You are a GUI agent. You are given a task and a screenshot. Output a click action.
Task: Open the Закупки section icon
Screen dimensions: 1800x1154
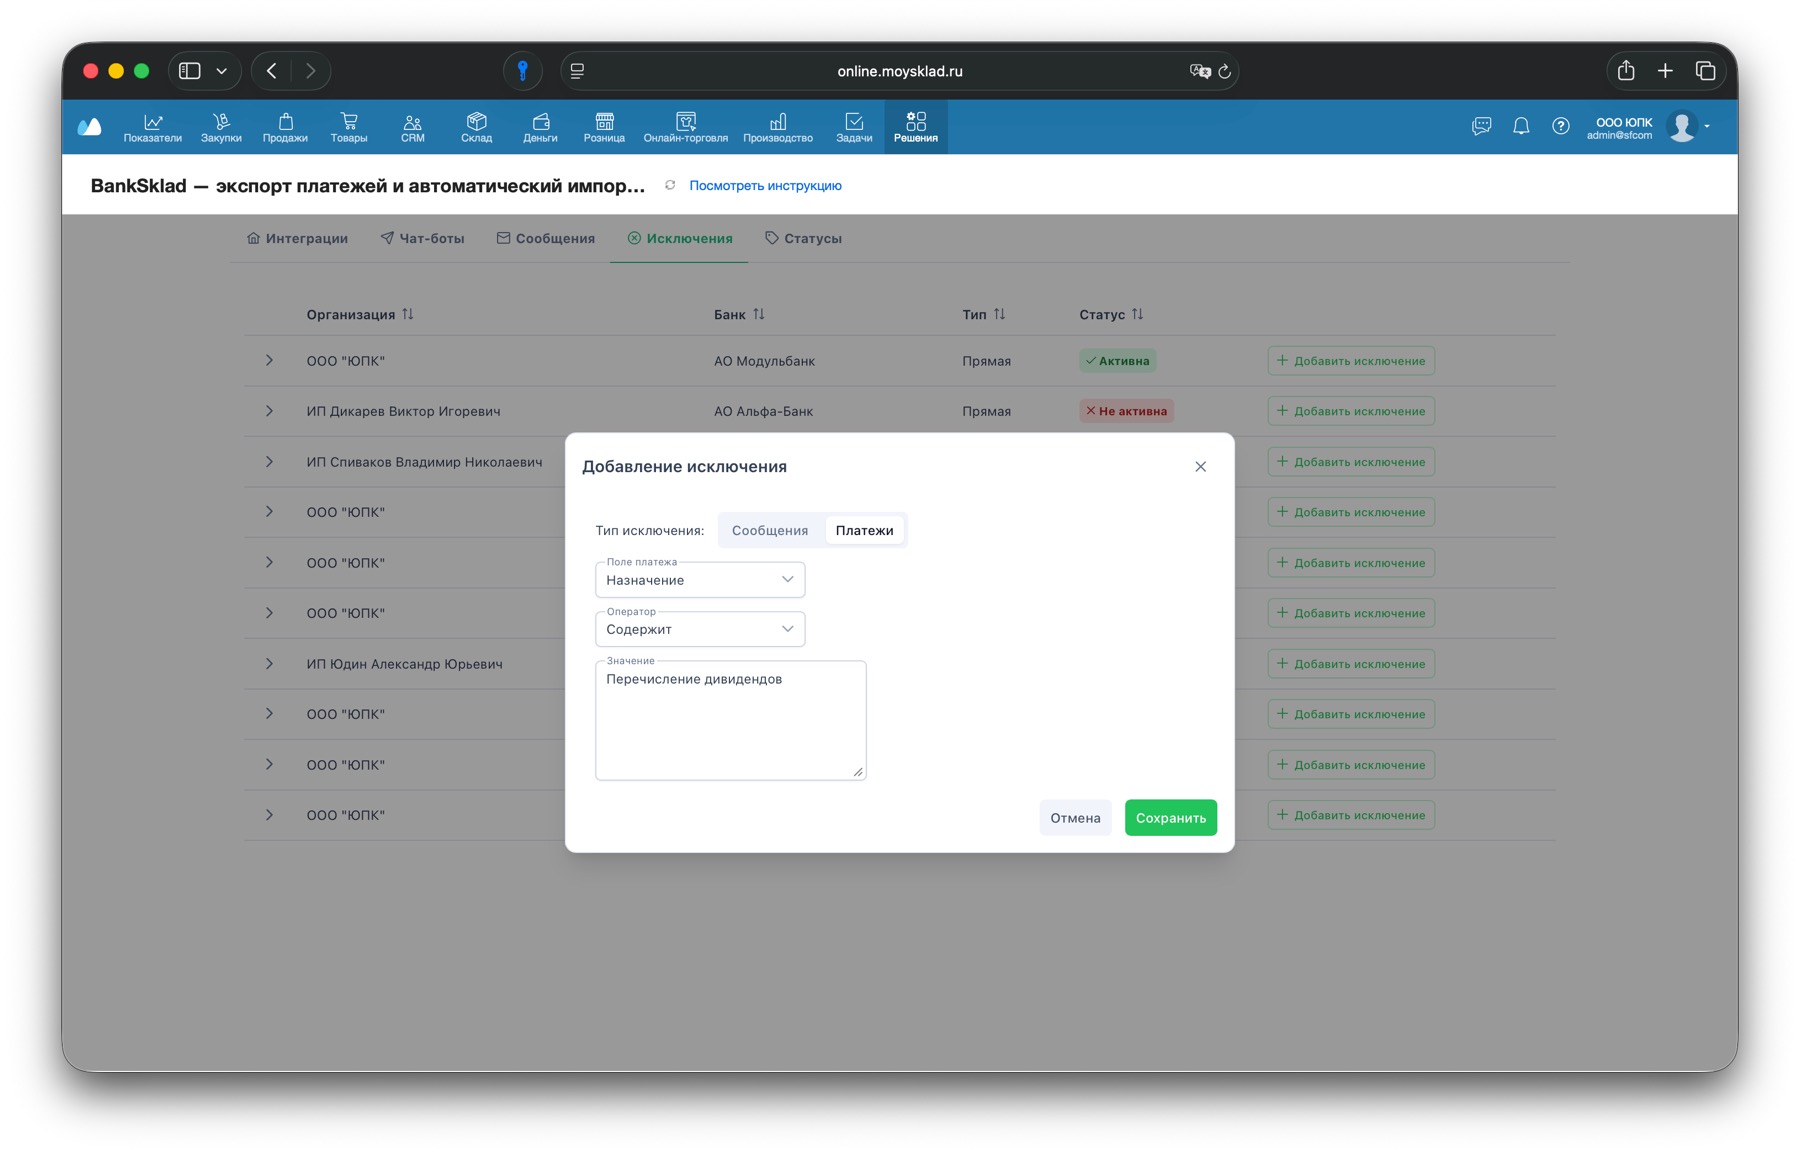point(221,127)
